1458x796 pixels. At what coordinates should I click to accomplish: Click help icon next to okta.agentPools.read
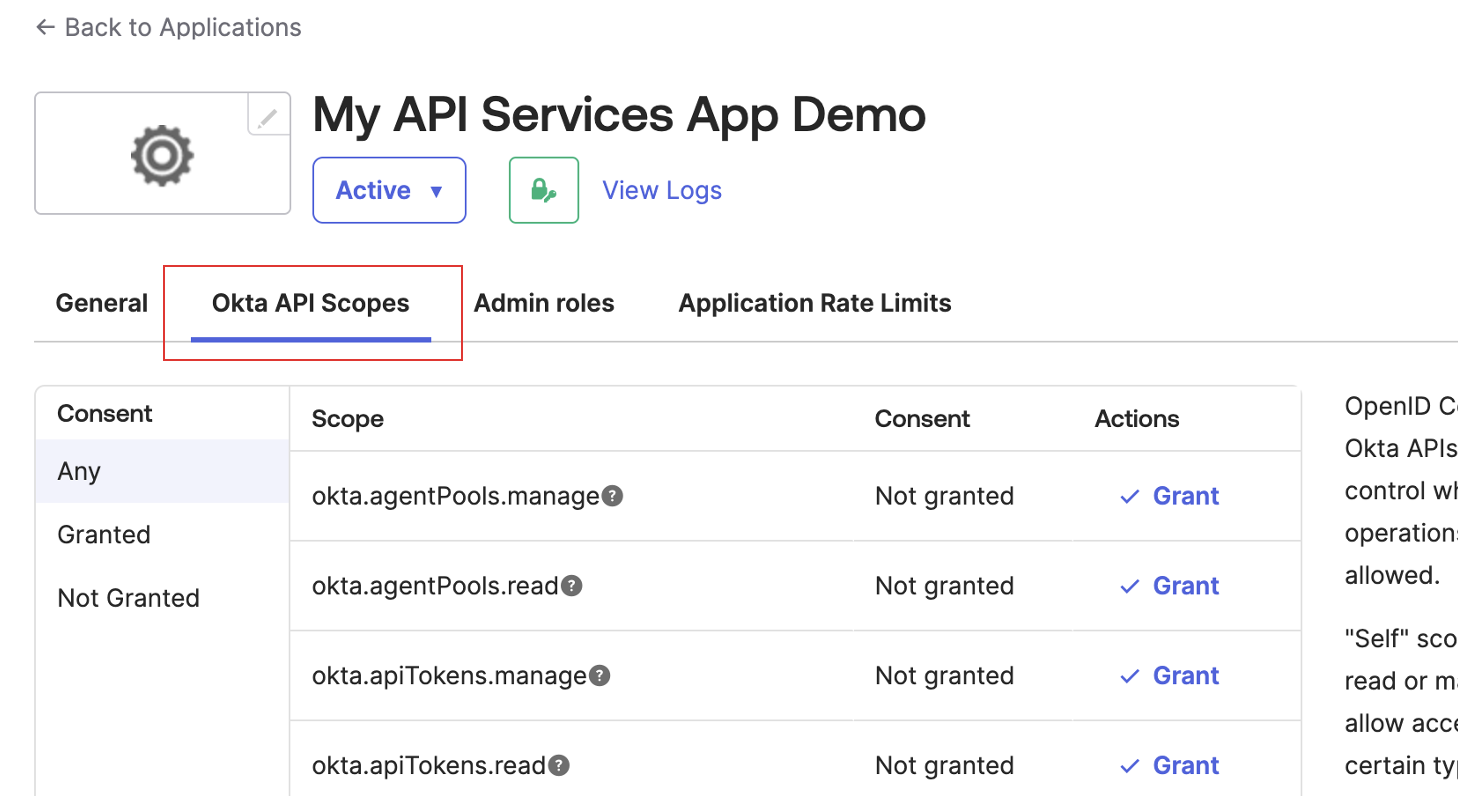572,585
